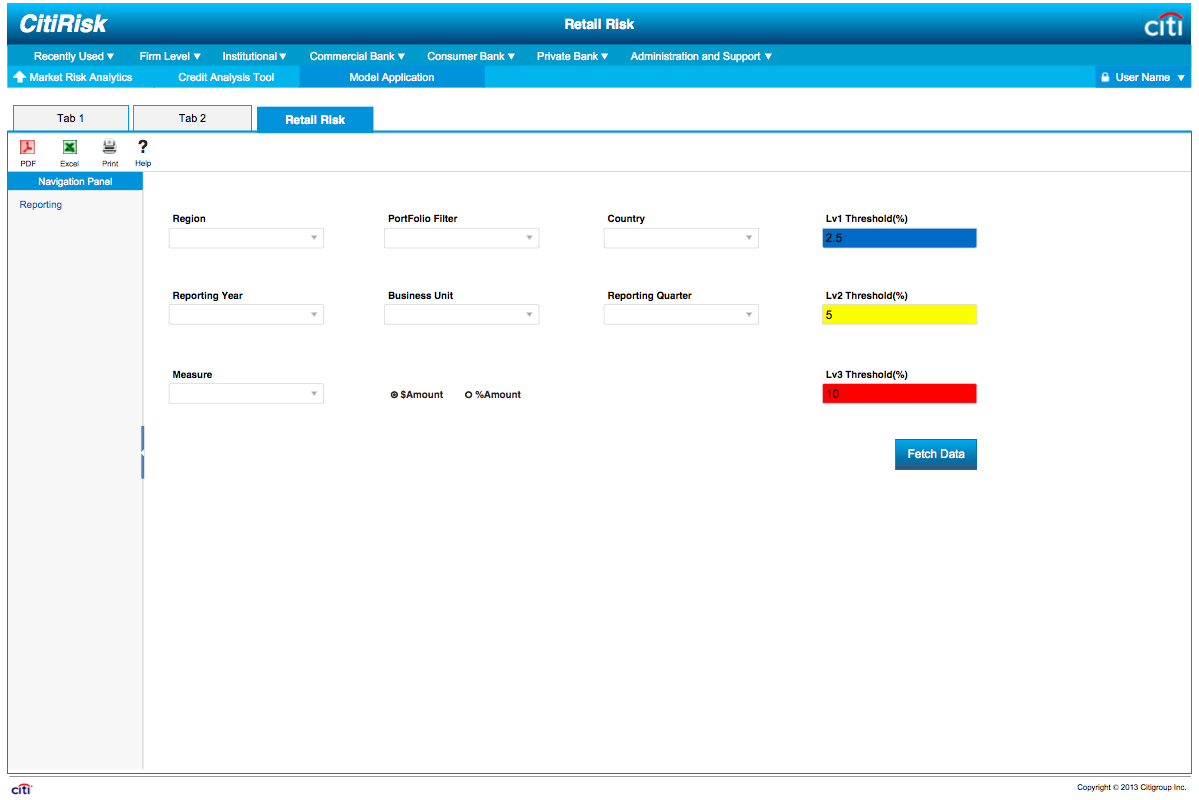Click the Lv1 Threshold(%) label
Screen dimensions: 1199x800
tap(866, 219)
